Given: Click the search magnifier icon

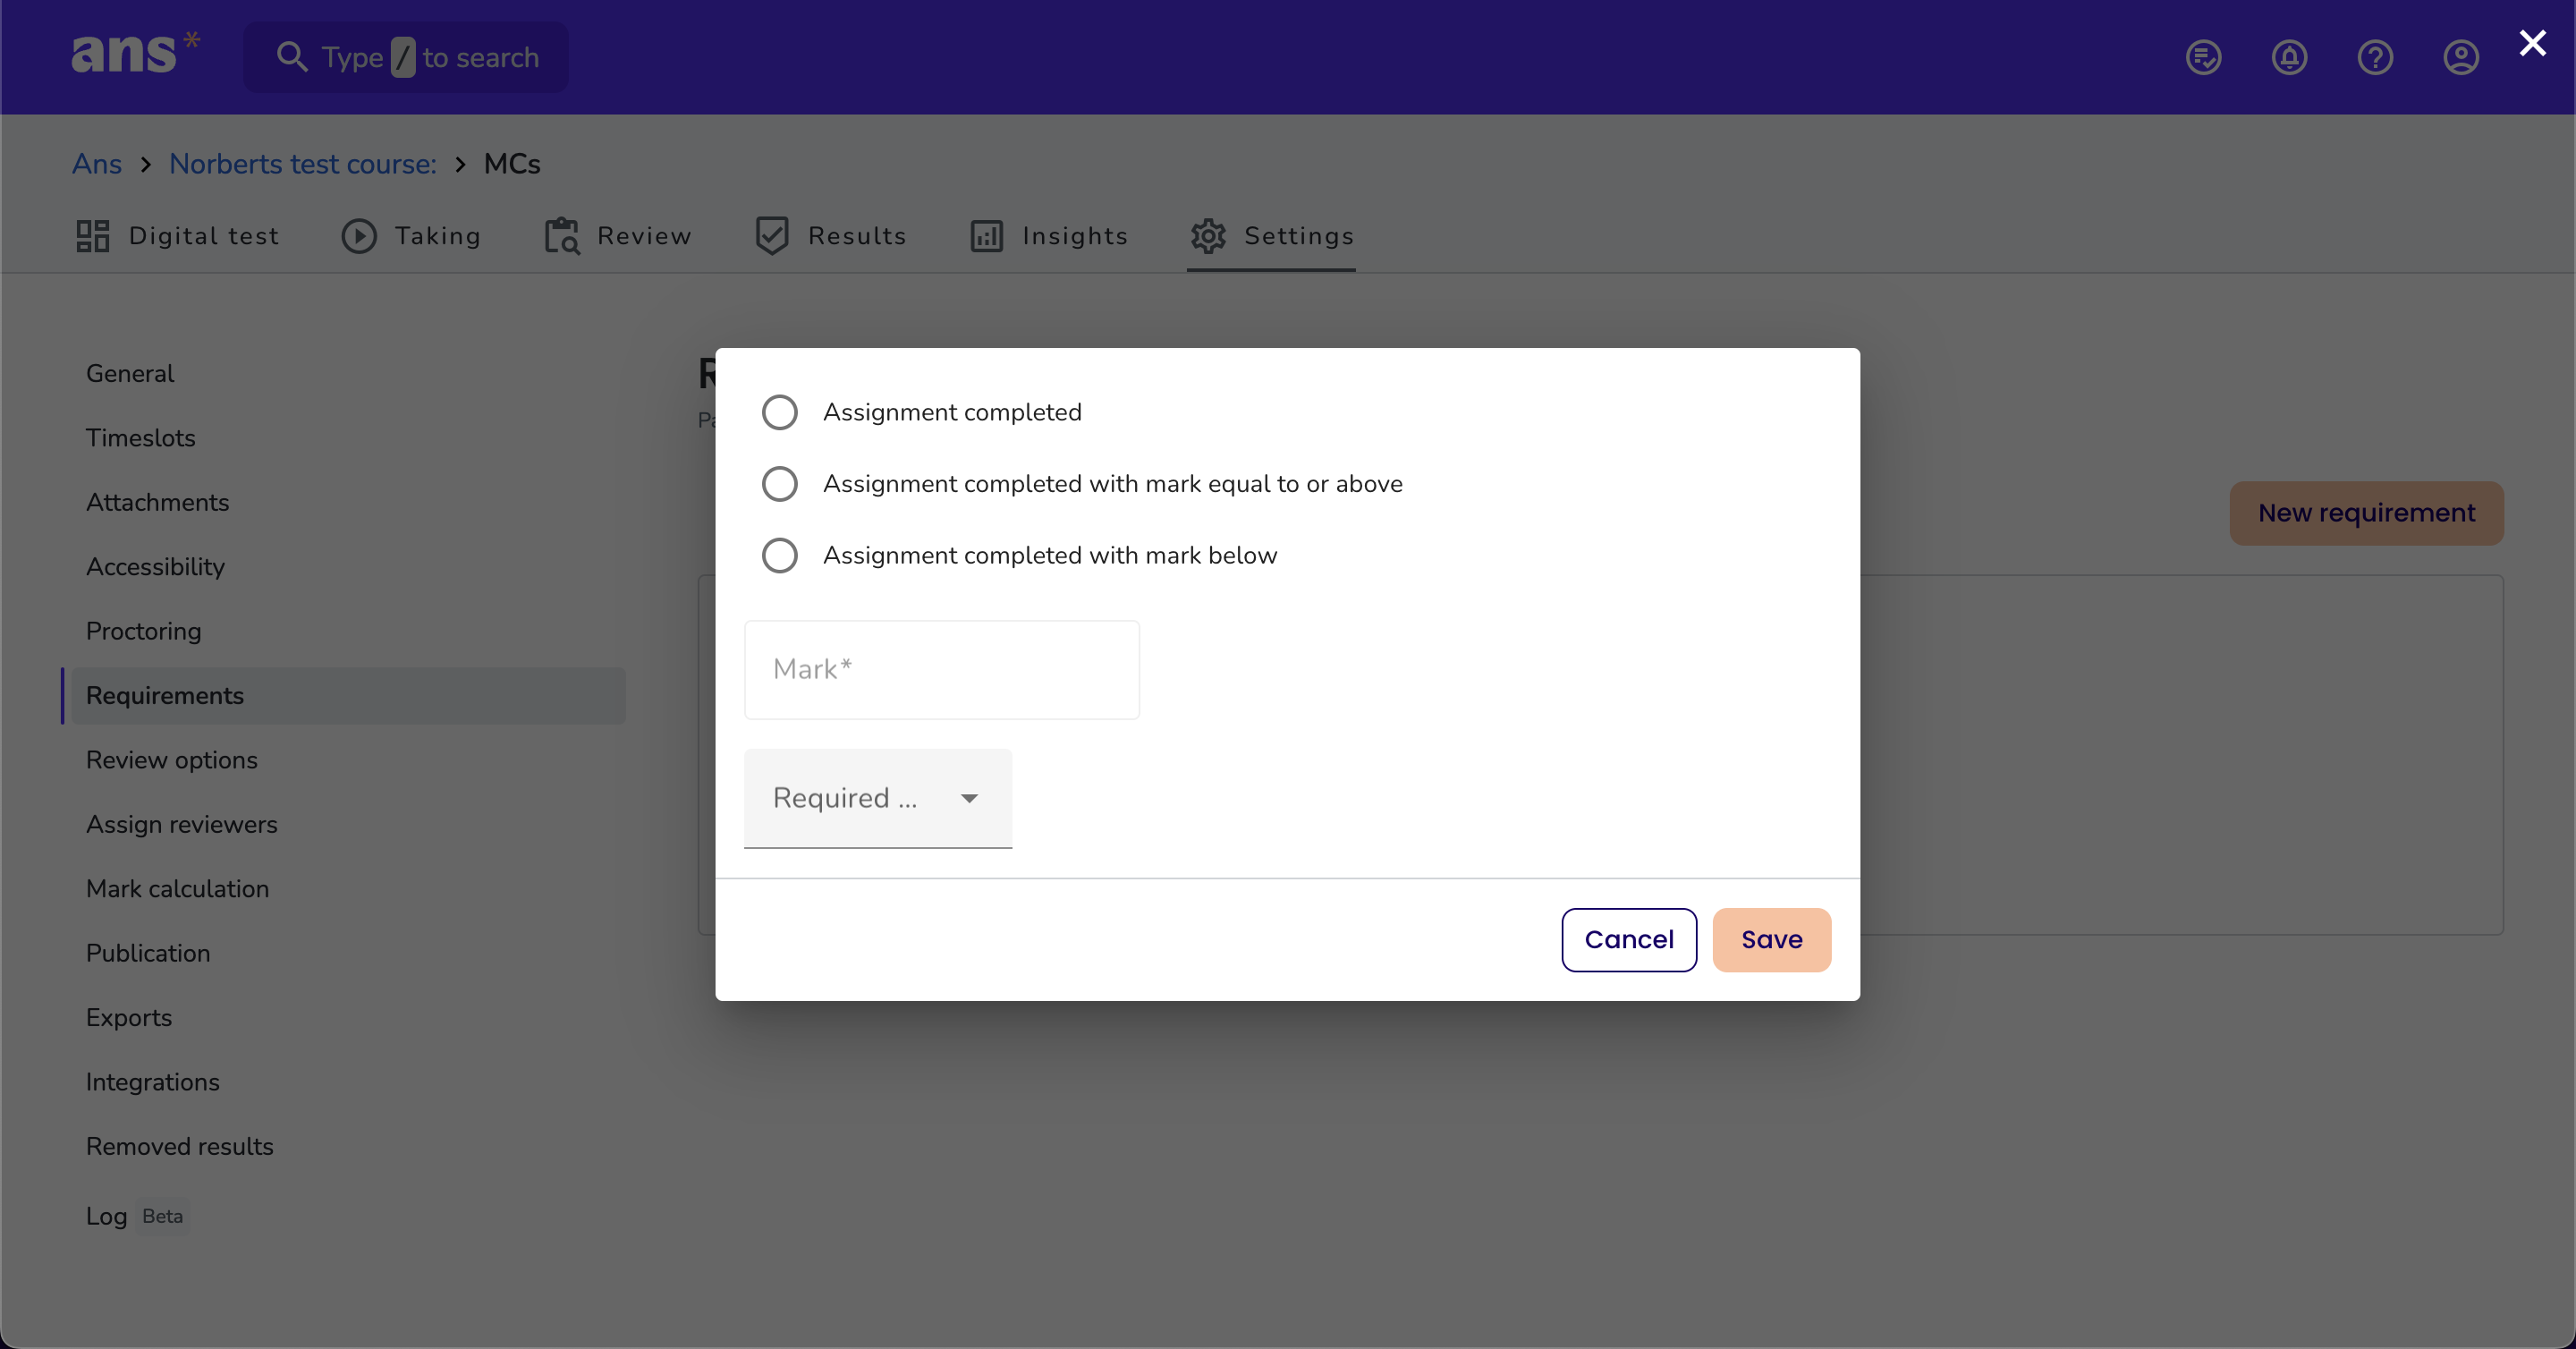Looking at the screenshot, I should 291,57.
